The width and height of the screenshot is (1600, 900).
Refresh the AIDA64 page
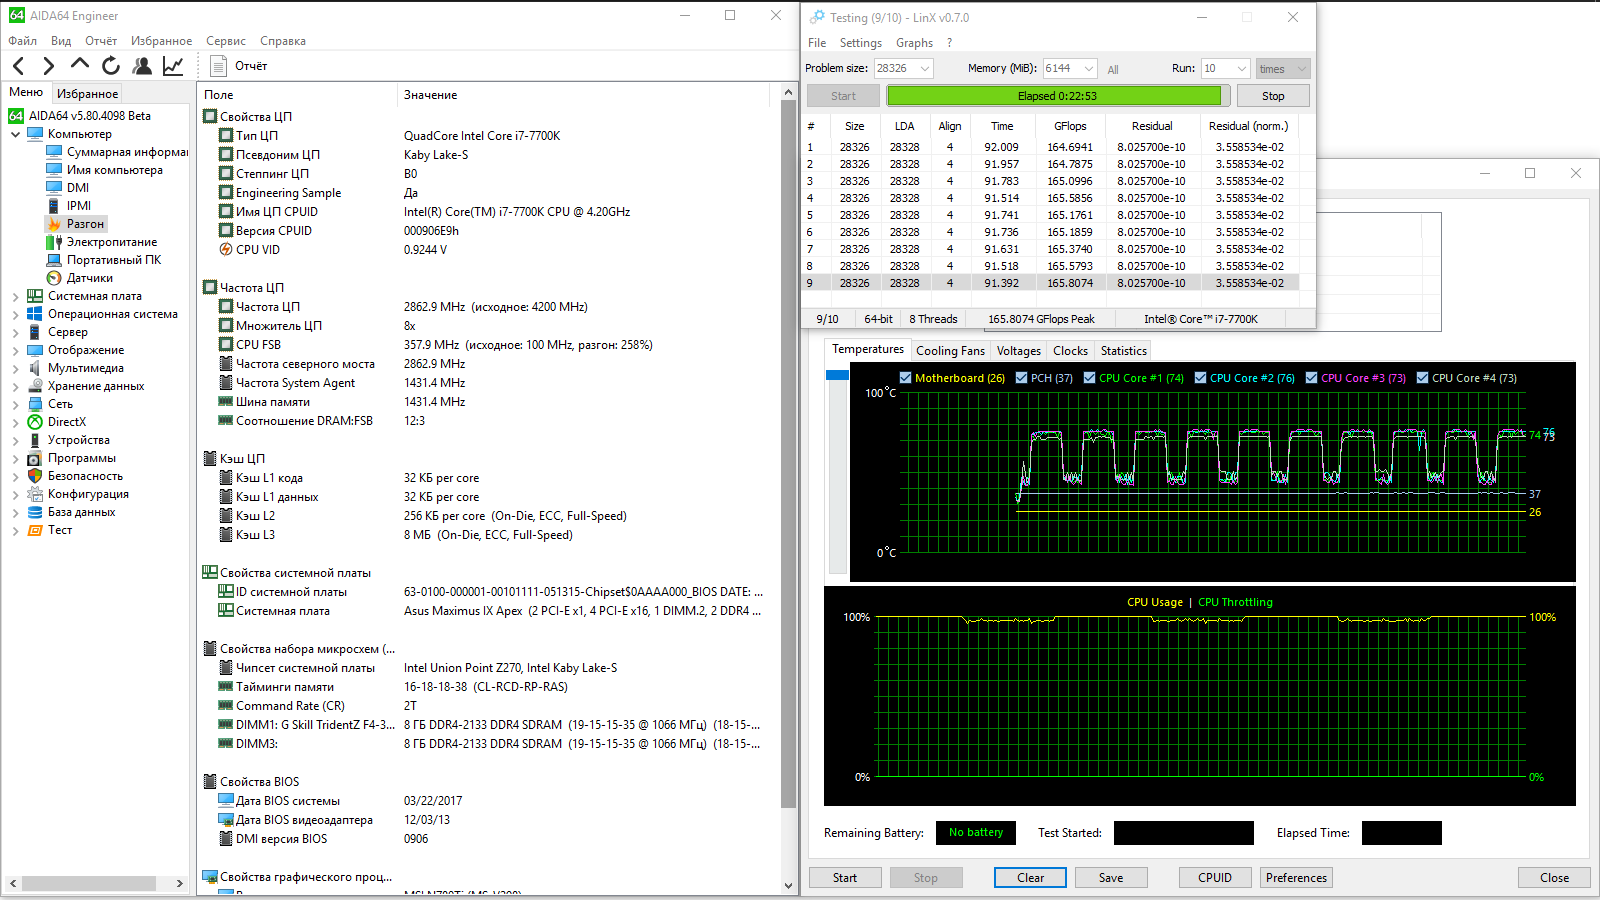(111, 66)
